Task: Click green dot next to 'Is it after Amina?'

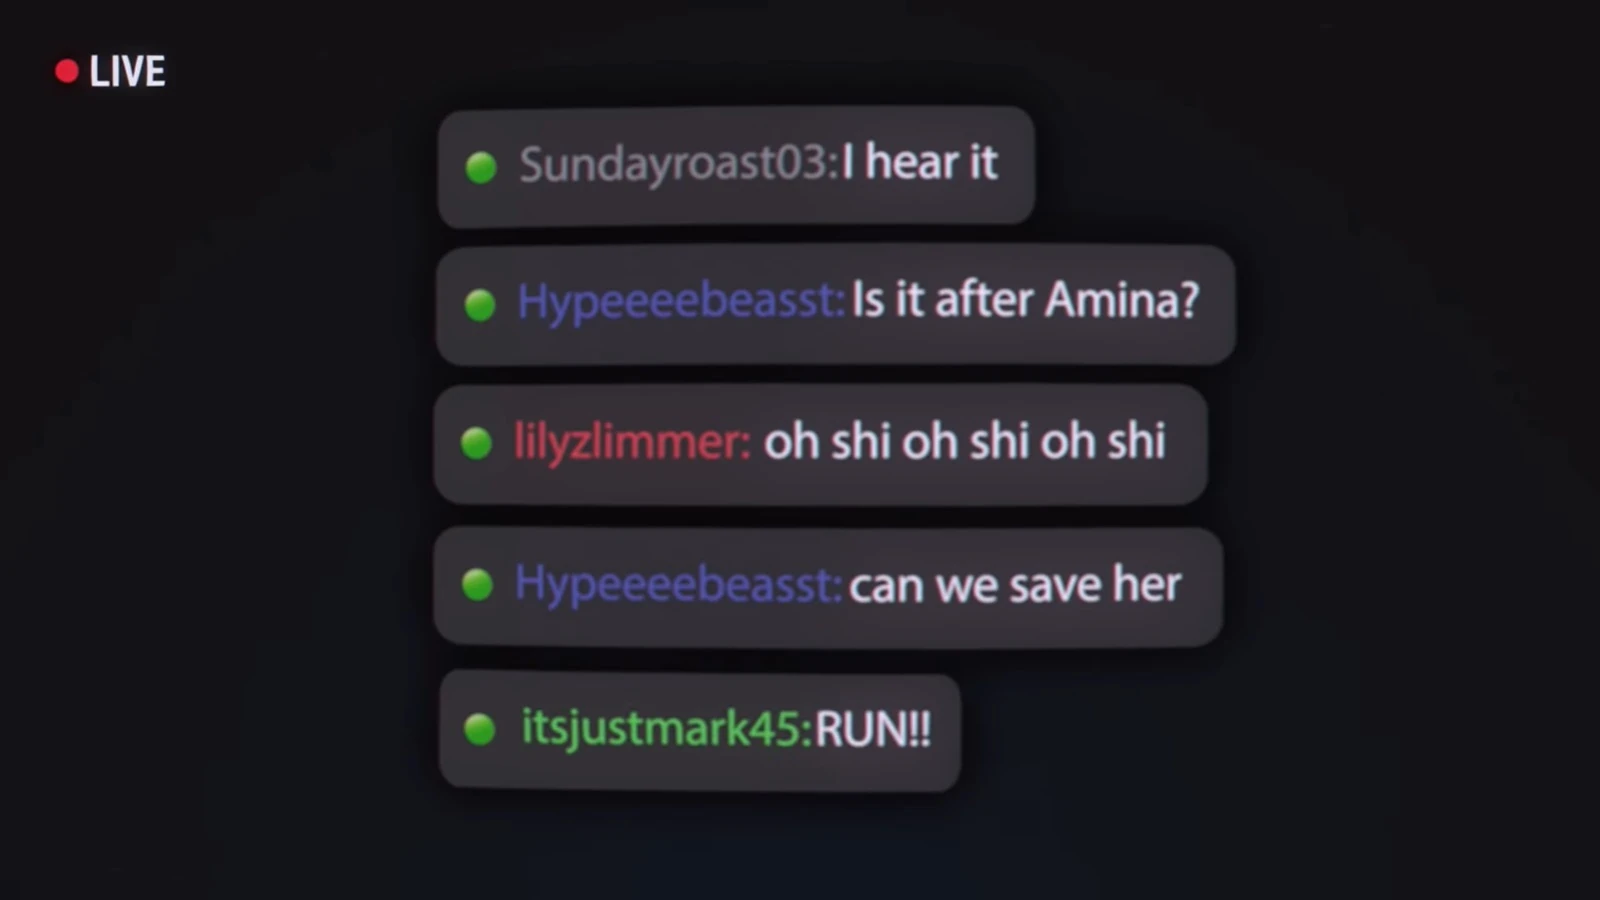Action: coord(480,304)
